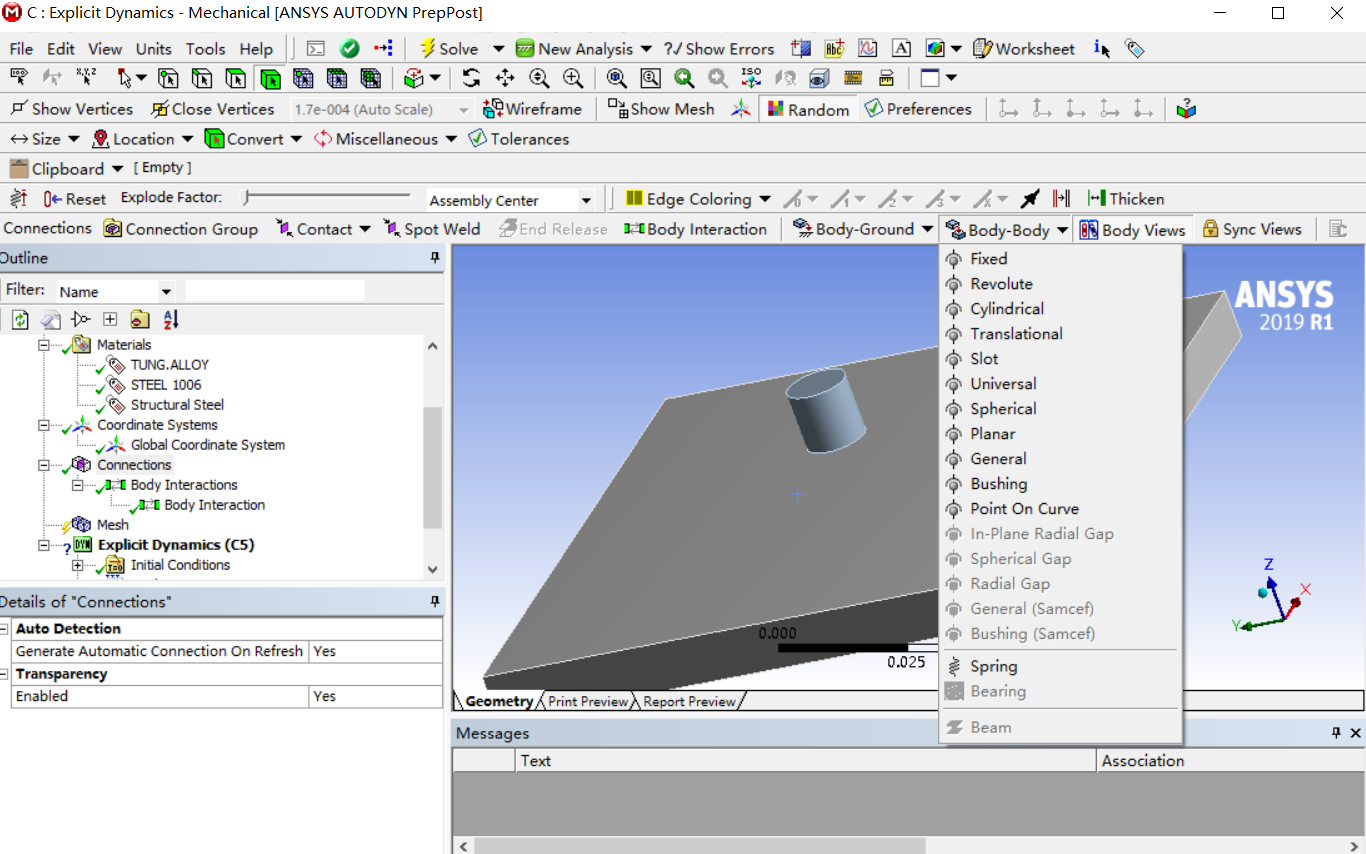Select Spherical from the Body-Body menu
Image resolution: width=1366 pixels, height=854 pixels.
(x=1001, y=408)
